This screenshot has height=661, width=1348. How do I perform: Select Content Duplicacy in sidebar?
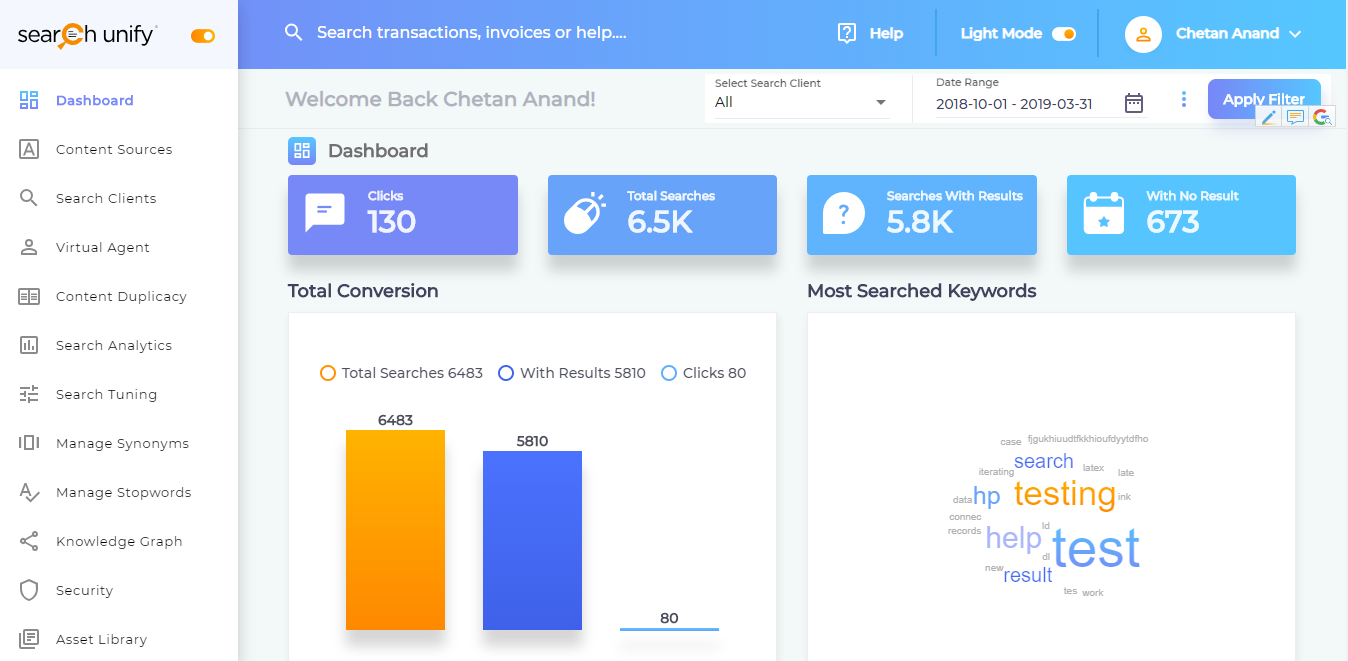click(x=121, y=296)
